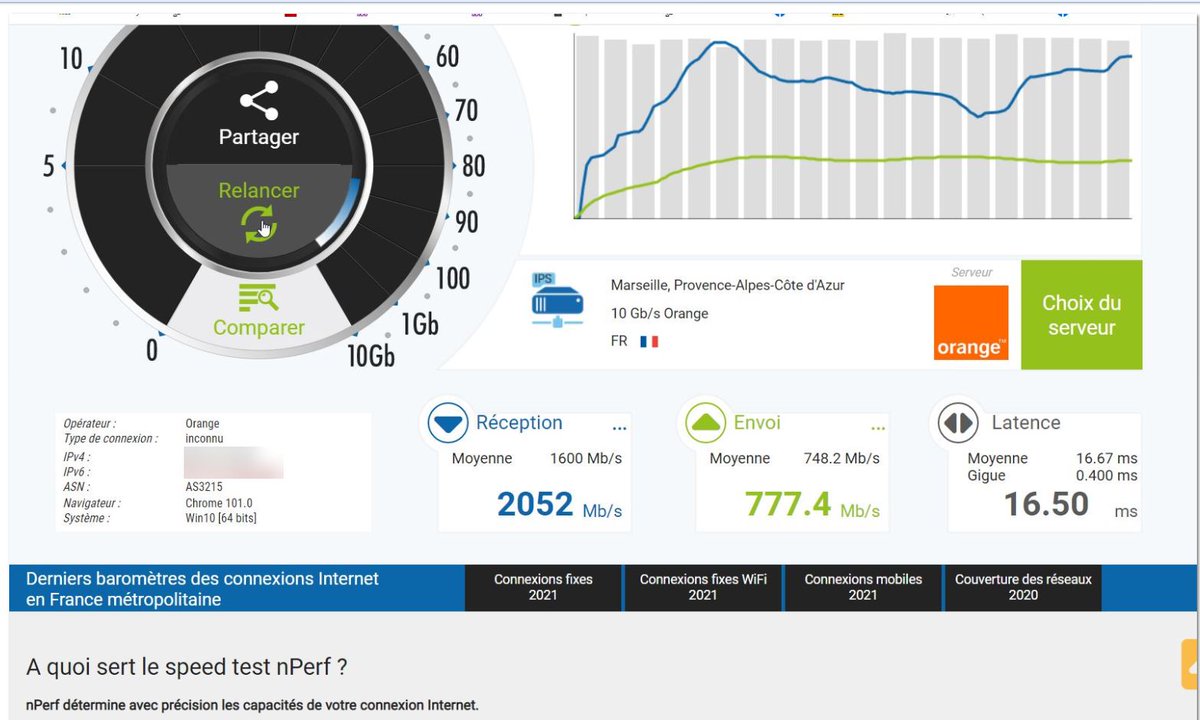This screenshot has height=720, width=1200.
Task: Open the Connexions fixes WiFi 2021 tab
Action: [703, 587]
